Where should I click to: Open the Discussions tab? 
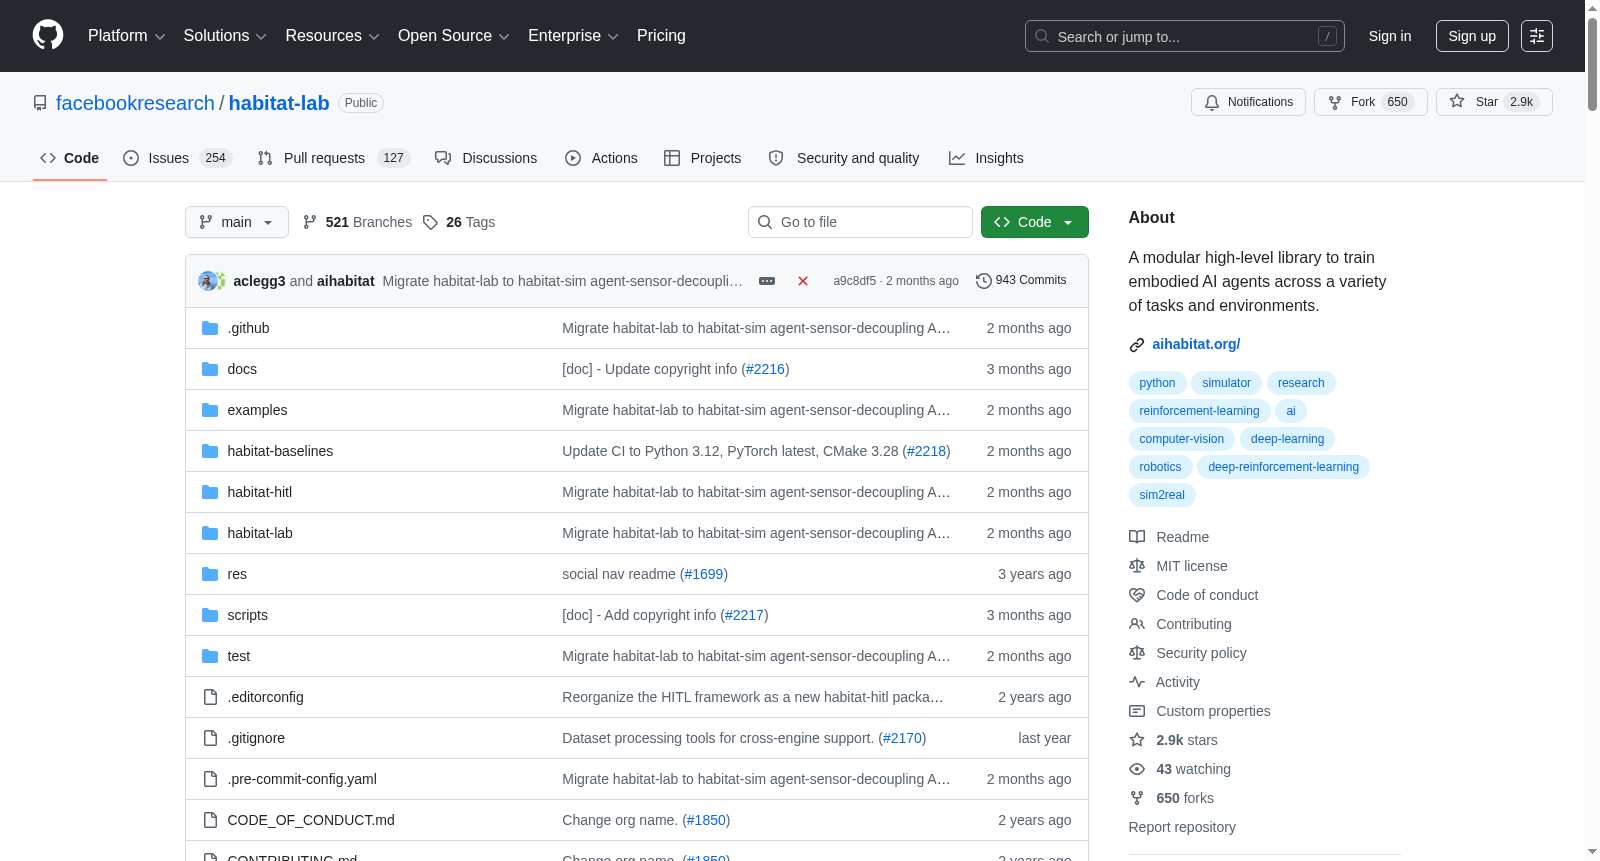[x=486, y=158]
